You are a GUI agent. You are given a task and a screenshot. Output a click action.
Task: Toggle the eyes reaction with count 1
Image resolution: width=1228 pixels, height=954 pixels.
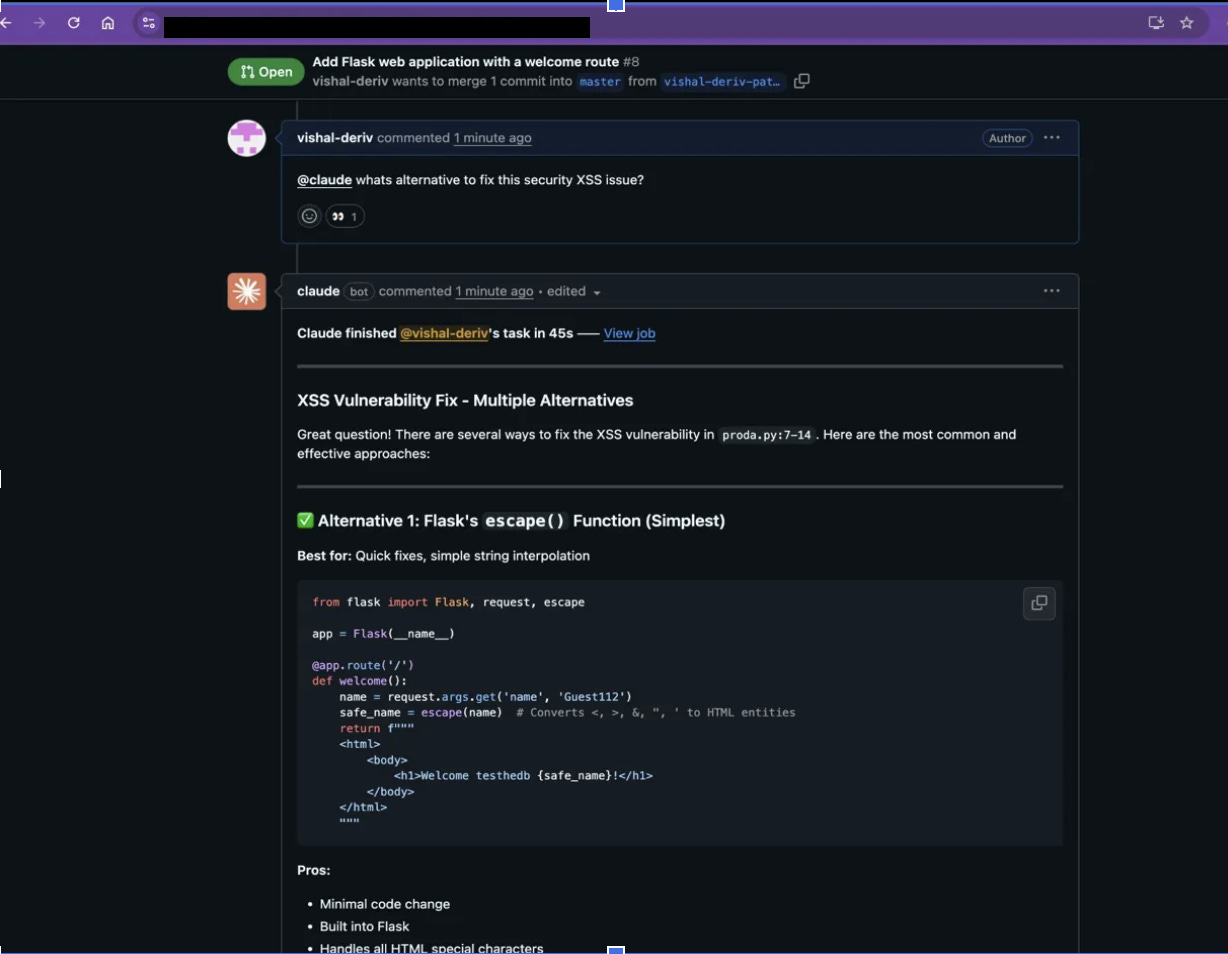click(346, 216)
